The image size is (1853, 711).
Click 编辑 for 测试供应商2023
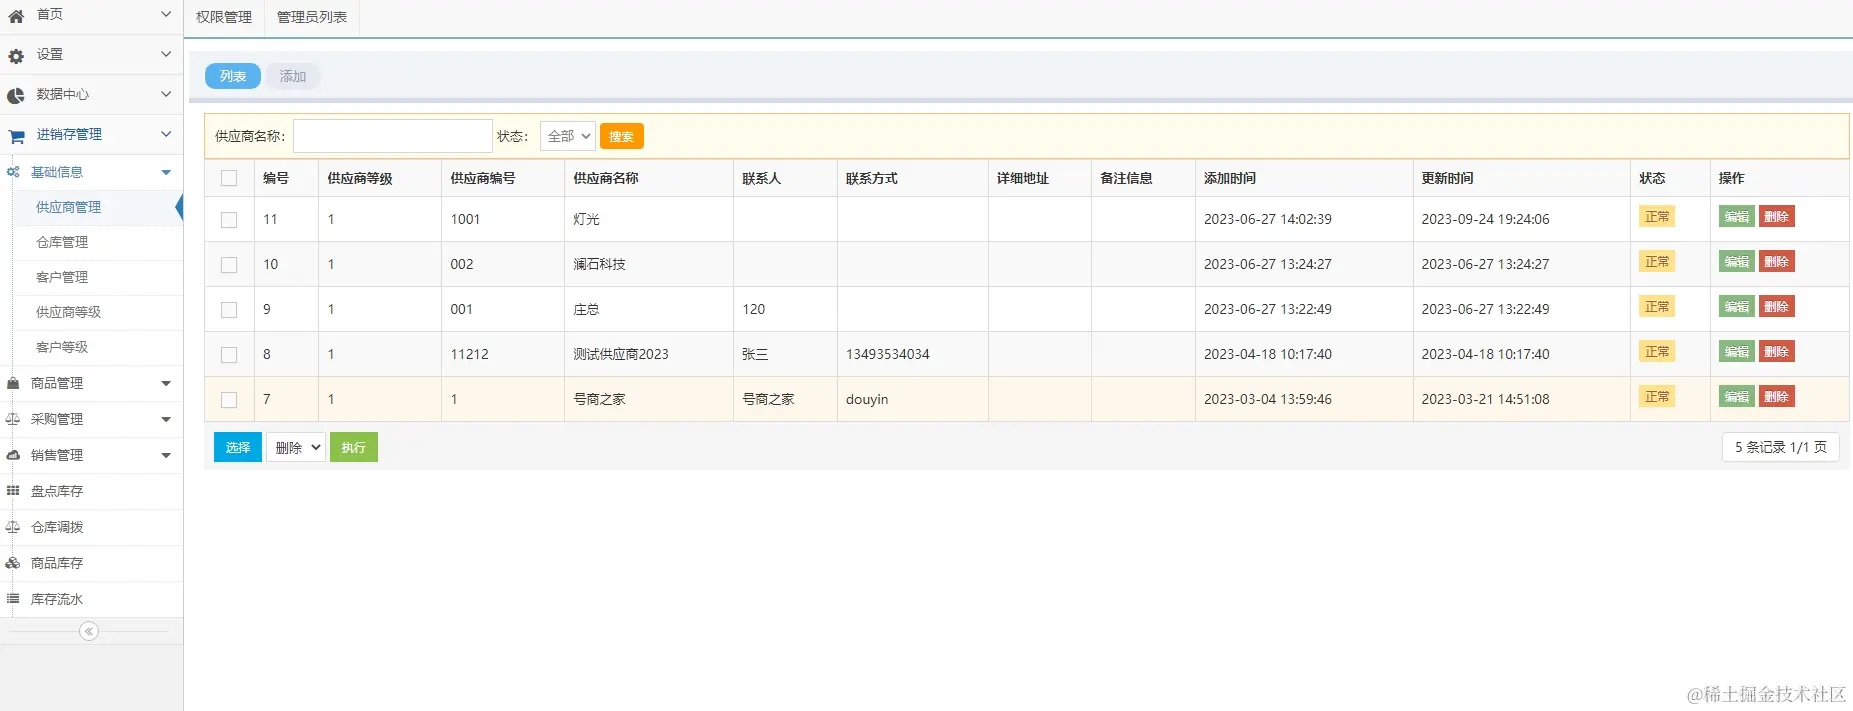[x=1737, y=352]
